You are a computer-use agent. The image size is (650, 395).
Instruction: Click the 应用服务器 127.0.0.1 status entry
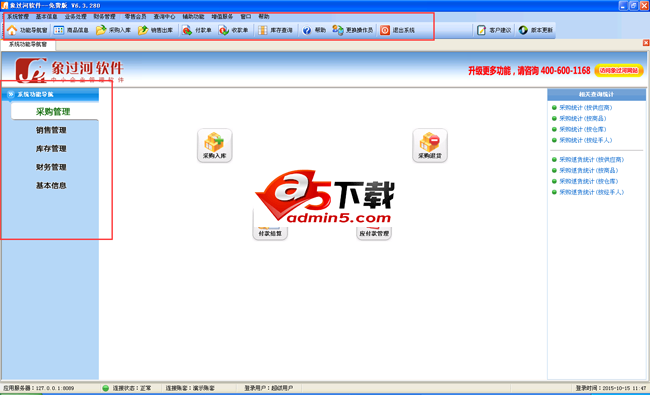coord(39,388)
